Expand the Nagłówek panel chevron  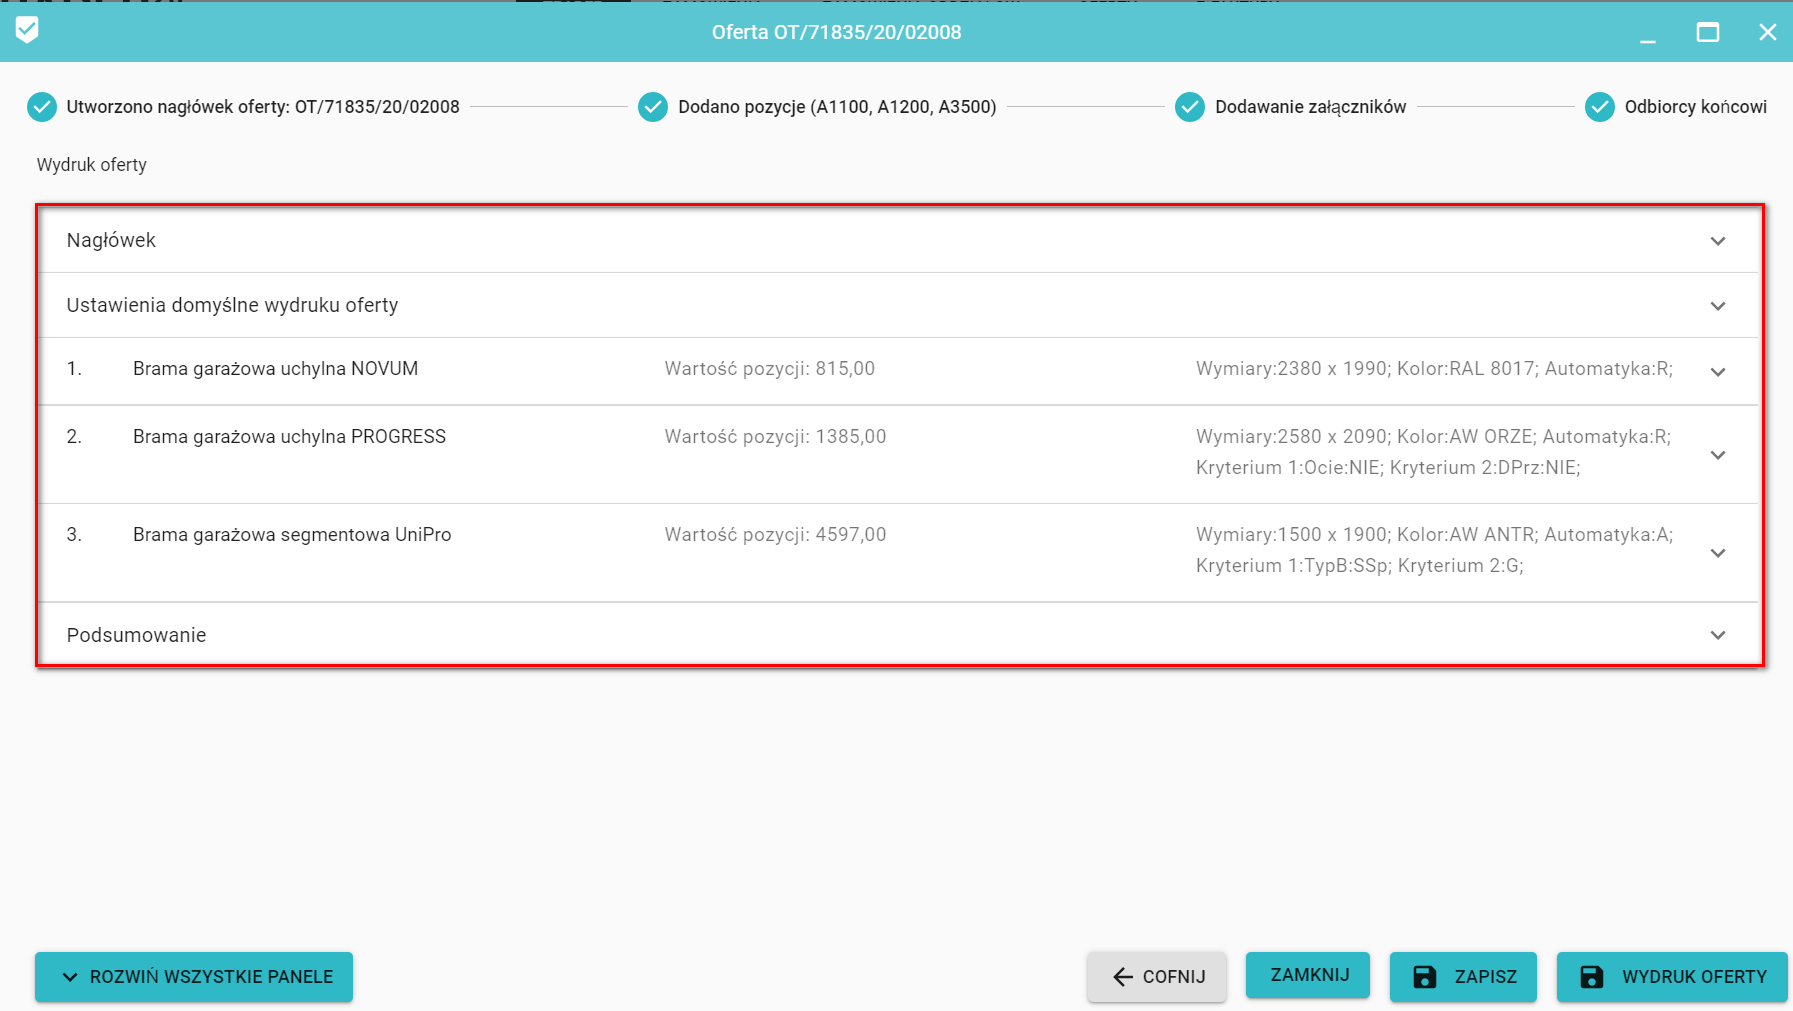1718,241
